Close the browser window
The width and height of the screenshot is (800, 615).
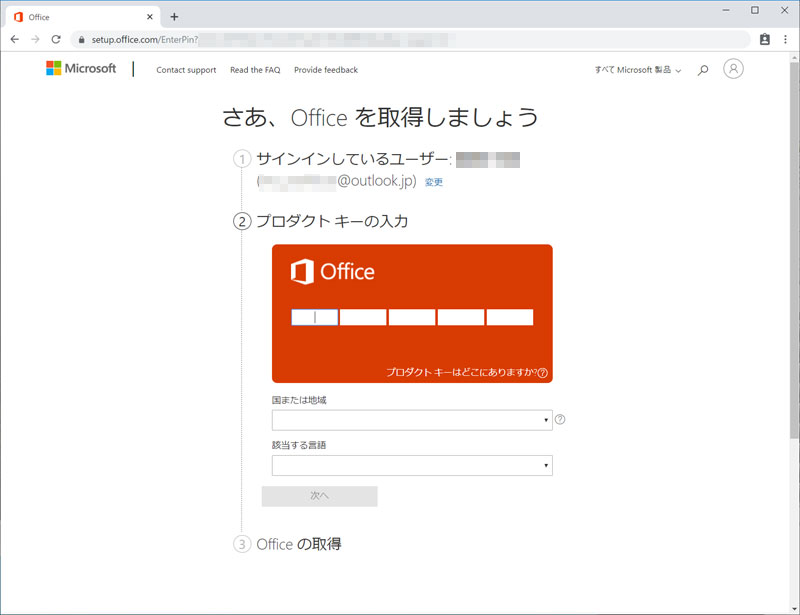(784, 10)
